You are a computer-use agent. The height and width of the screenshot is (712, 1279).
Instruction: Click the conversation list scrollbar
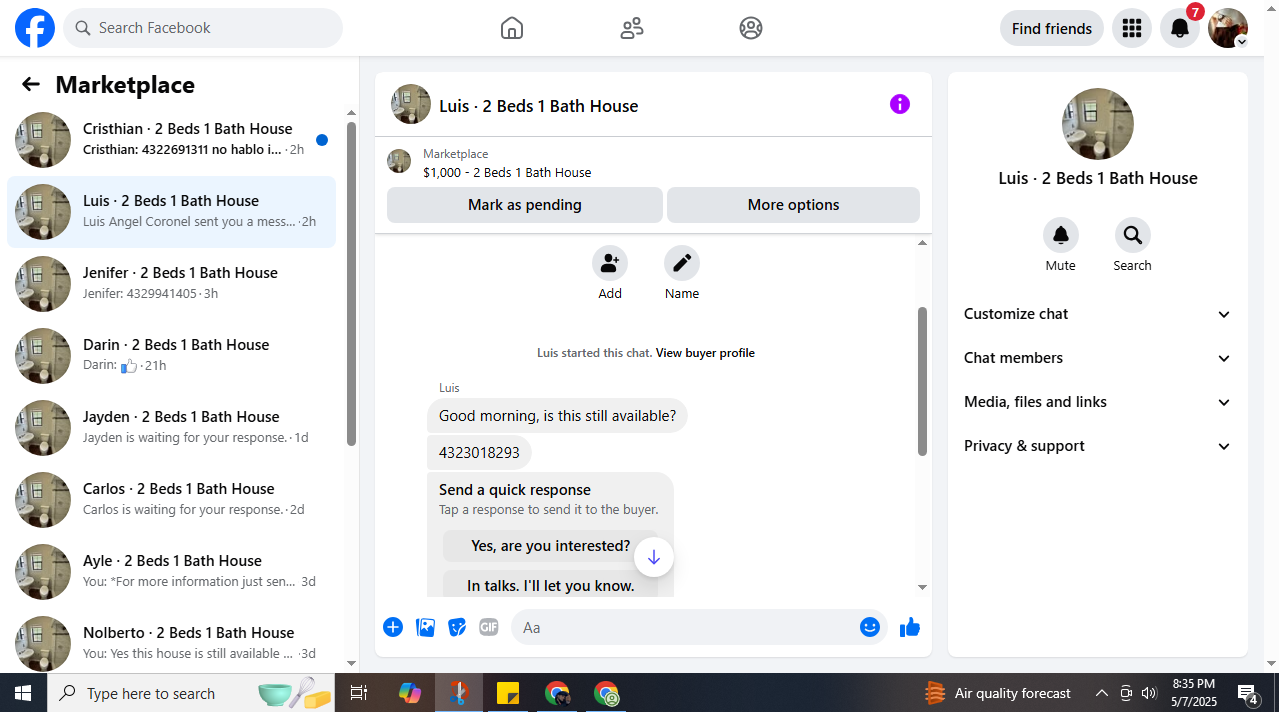click(x=351, y=284)
